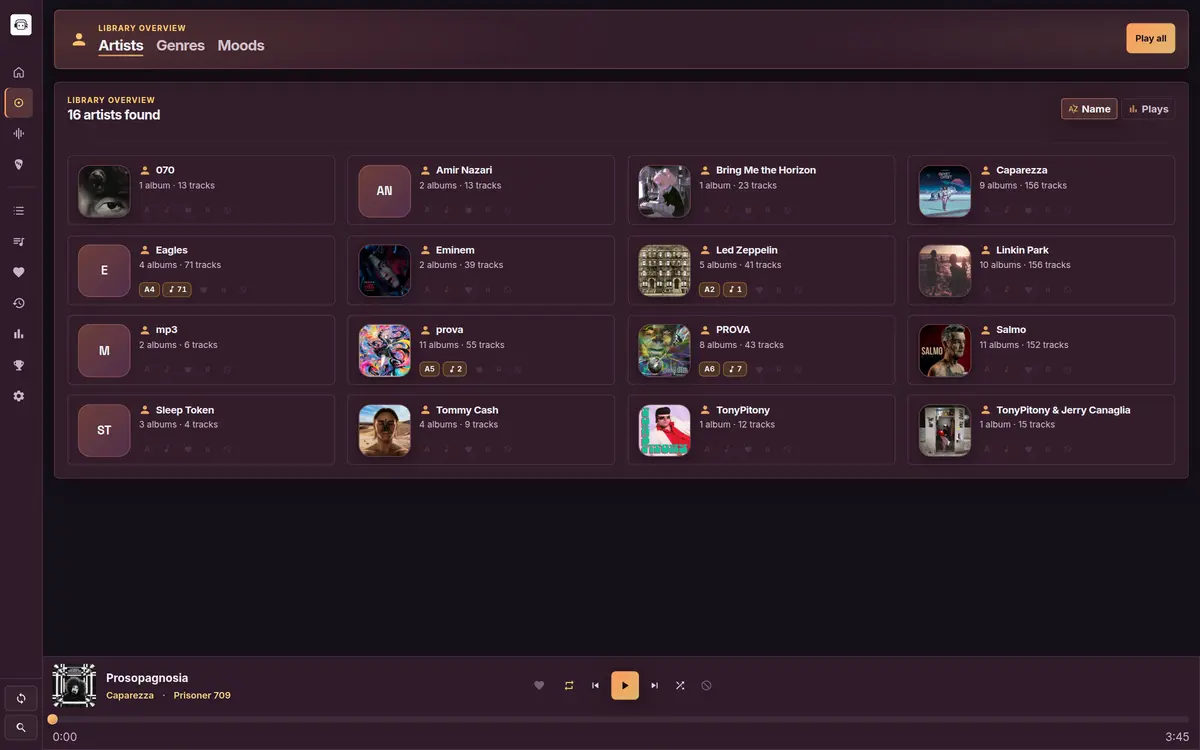Click the prova A5 badge
Image resolution: width=1200 pixels, height=750 pixels.
click(x=429, y=369)
